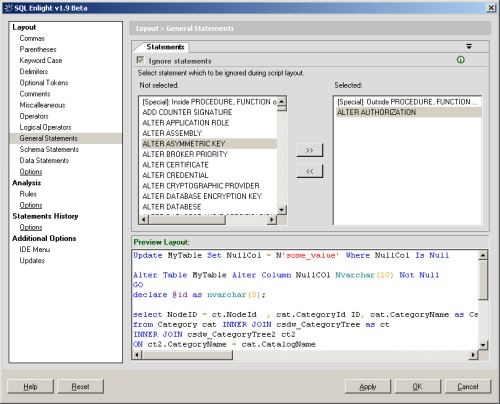500x404 pixels.
Task: Click the SQL Enlight title bar app icon
Action: [x=9, y=8]
